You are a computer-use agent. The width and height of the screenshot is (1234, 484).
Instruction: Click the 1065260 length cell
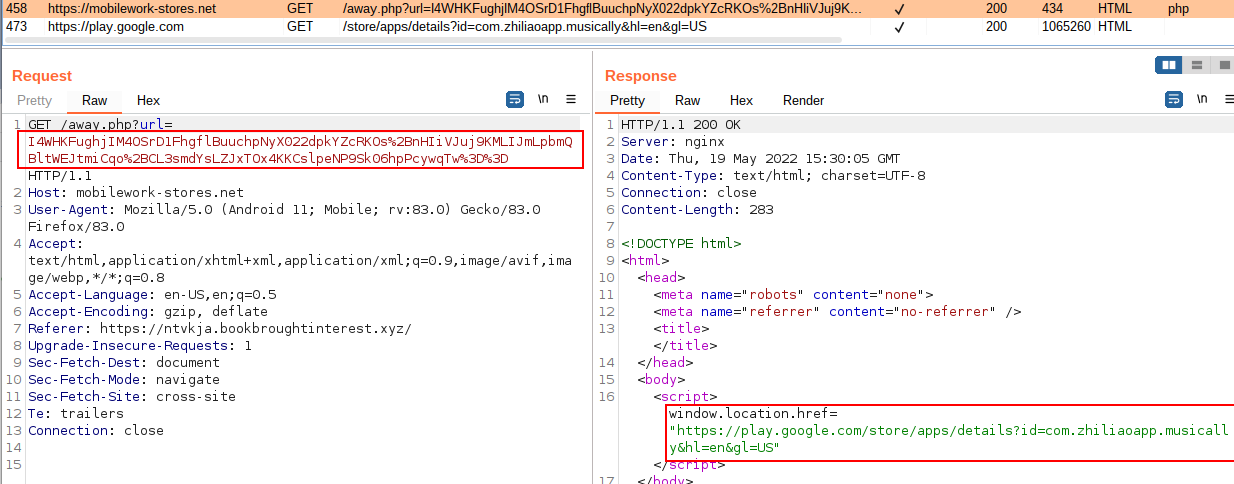1066,27
